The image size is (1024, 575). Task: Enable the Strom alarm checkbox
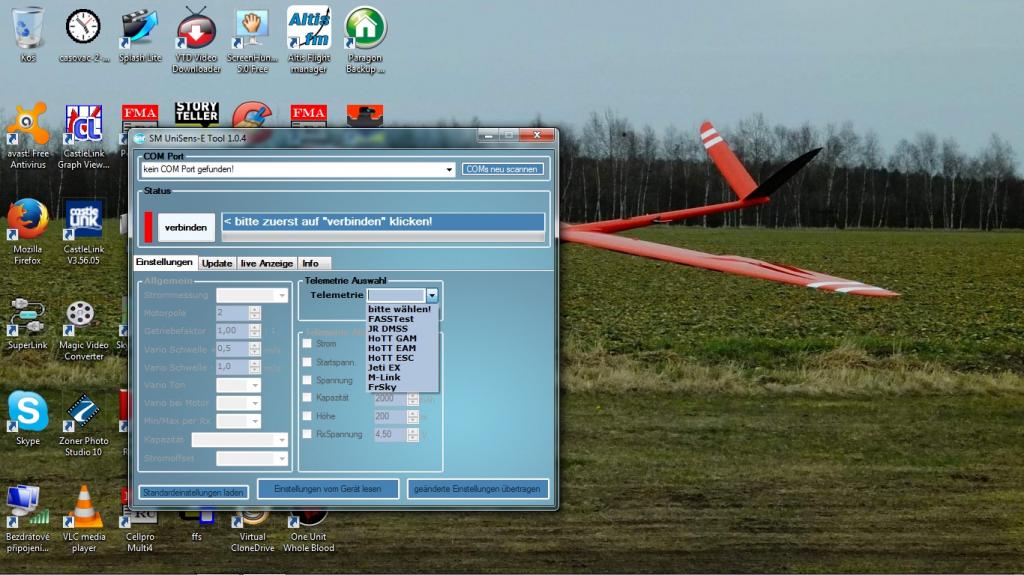(x=307, y=344)
